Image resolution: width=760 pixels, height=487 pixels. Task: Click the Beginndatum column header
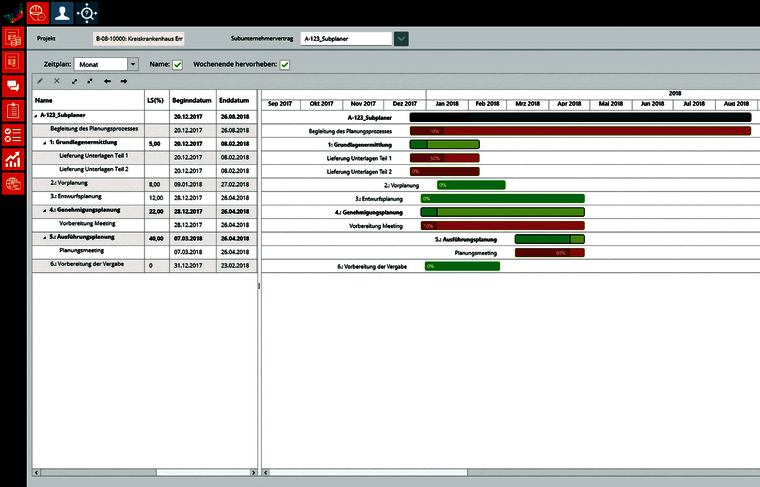[x=192, y=100]
